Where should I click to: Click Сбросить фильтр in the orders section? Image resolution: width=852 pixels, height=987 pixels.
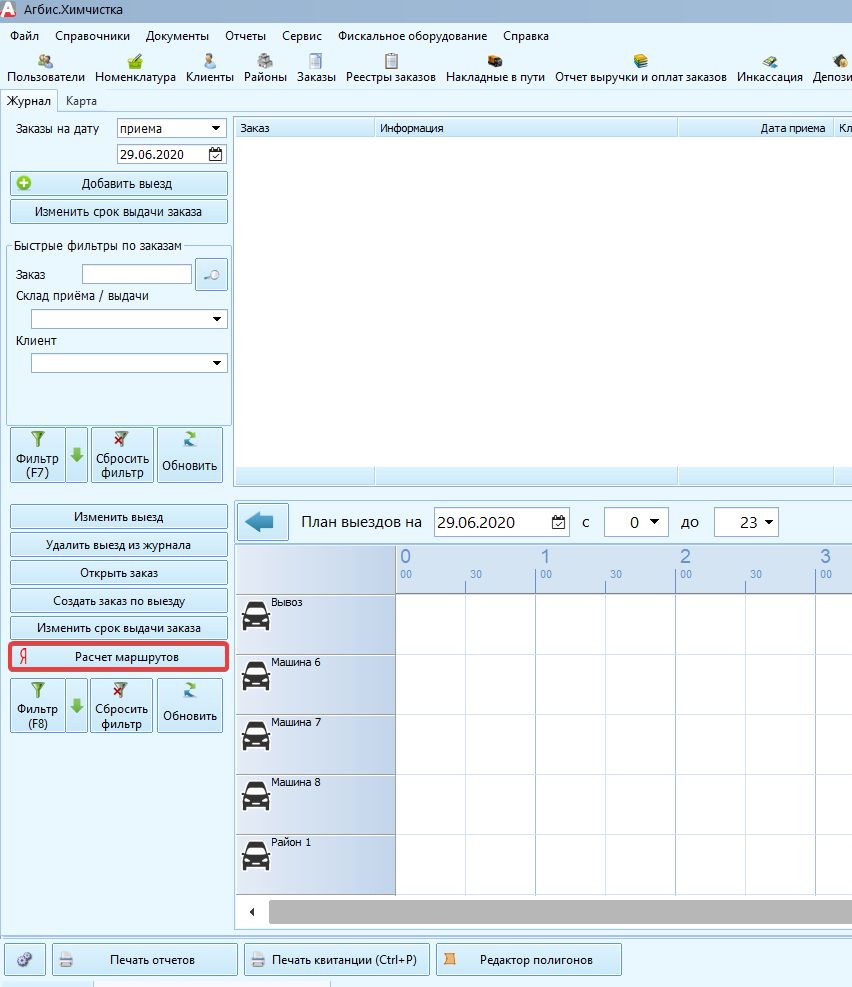[x=123, y=455]
